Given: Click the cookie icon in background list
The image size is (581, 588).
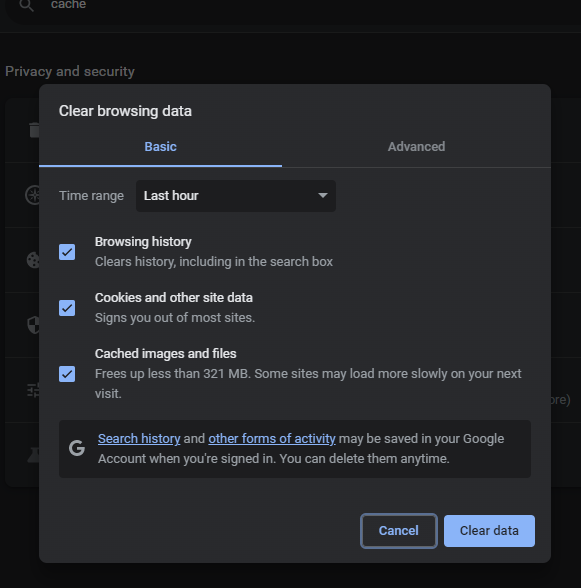Looking at the screenshot, I should click(33, 260).
